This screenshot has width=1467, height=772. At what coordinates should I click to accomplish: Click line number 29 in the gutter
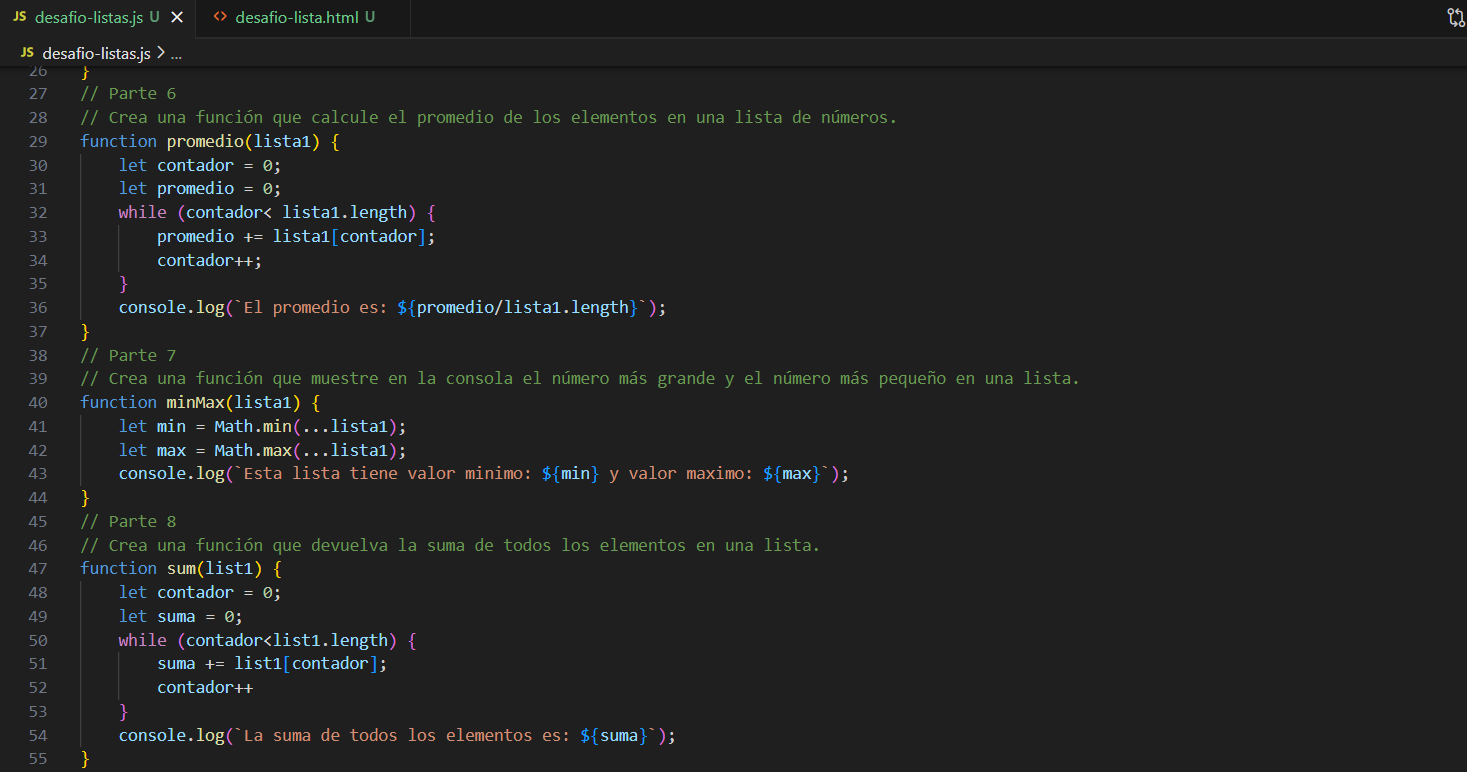tap(38, 141)
